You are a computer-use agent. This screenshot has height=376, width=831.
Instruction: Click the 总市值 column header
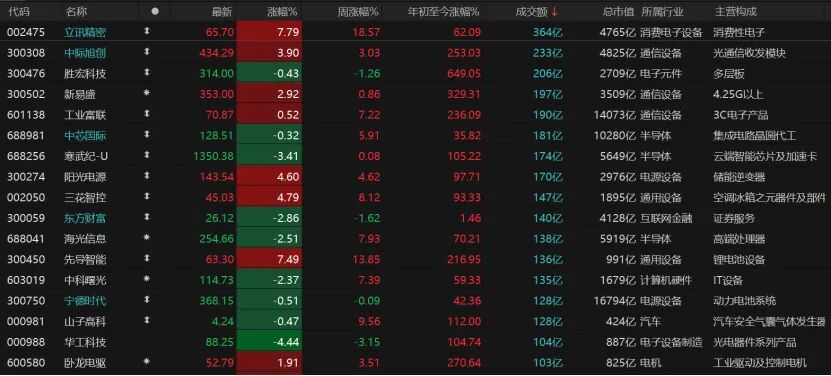pyautogui.click(x=618, y=11)
